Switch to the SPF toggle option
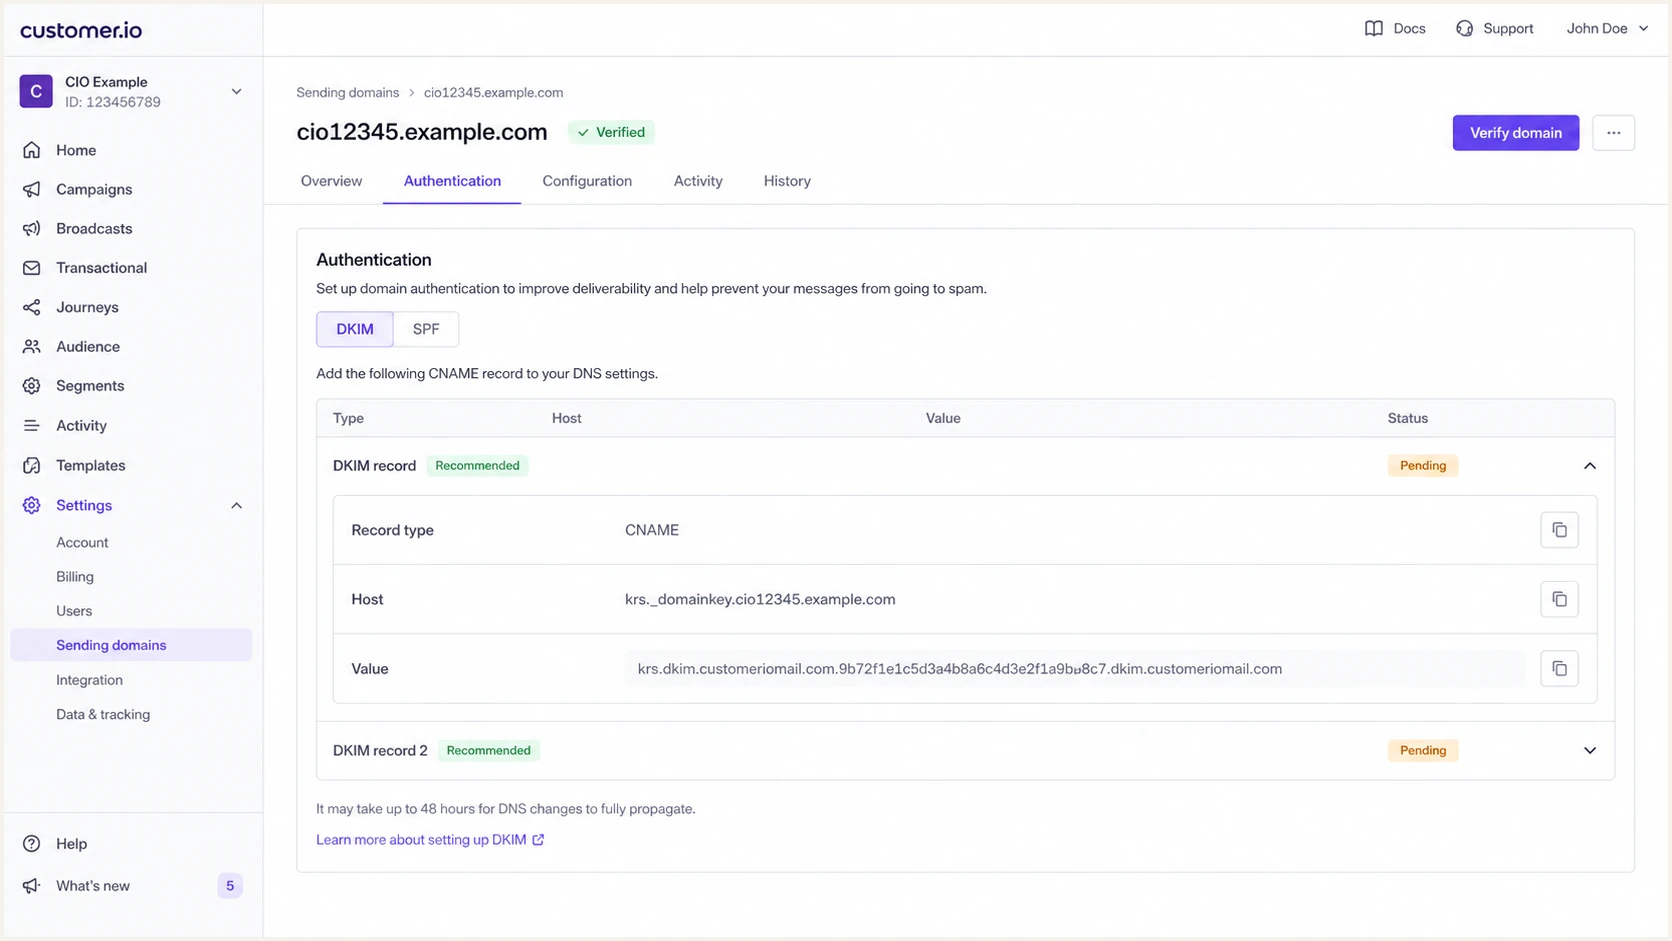This screenshot has width=1672, height=941. click(426, 329)
